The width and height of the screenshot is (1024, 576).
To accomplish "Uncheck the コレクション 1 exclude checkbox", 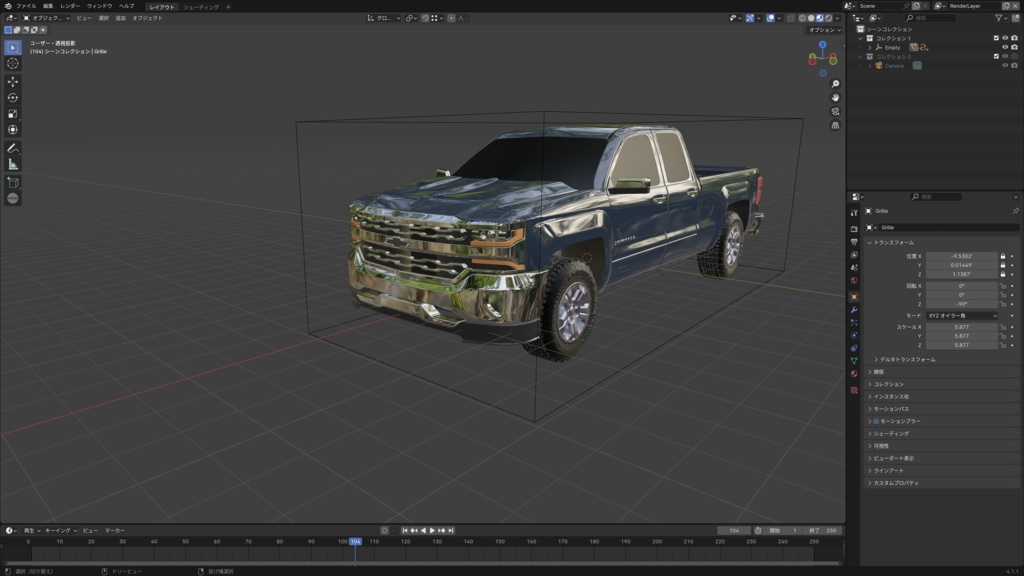I will pos(996,38).
